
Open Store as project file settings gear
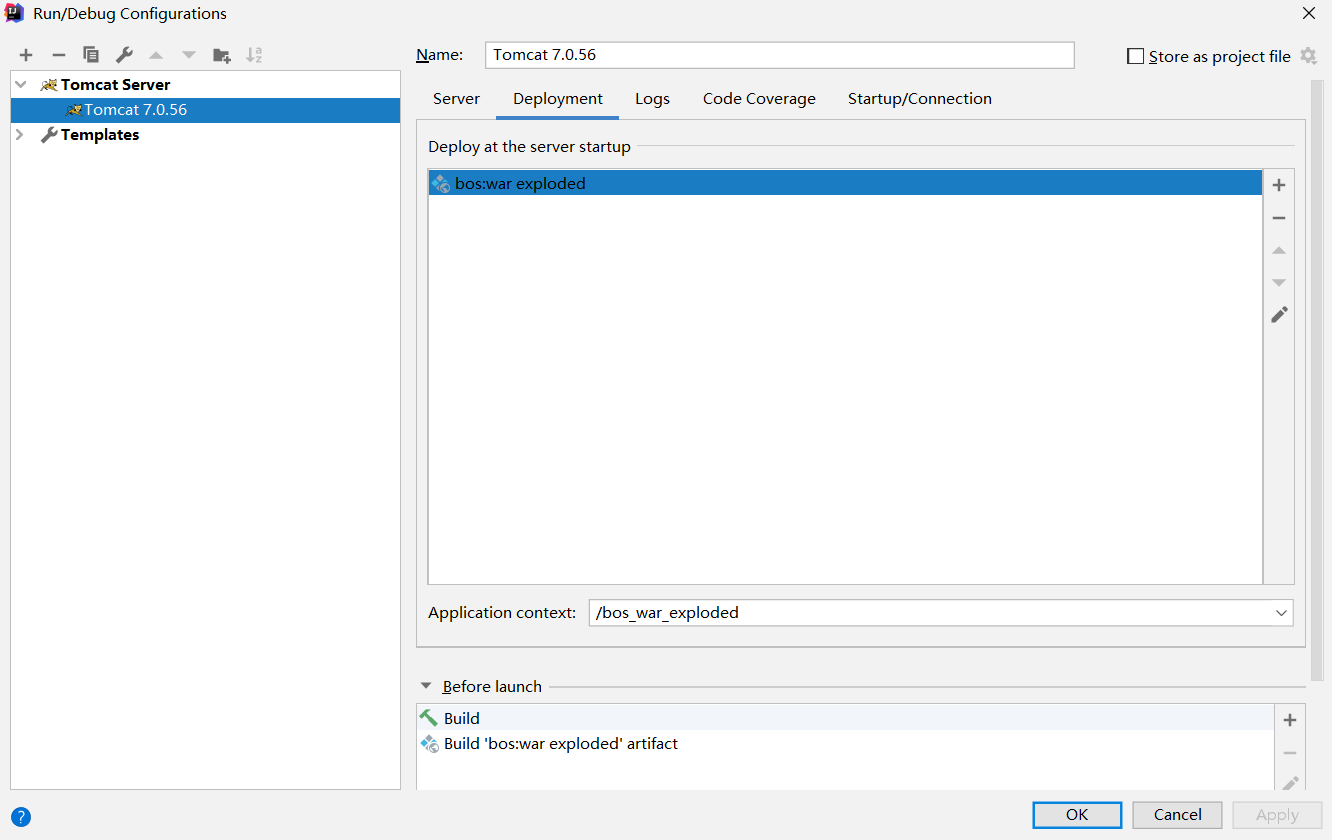pos(1308,56)
